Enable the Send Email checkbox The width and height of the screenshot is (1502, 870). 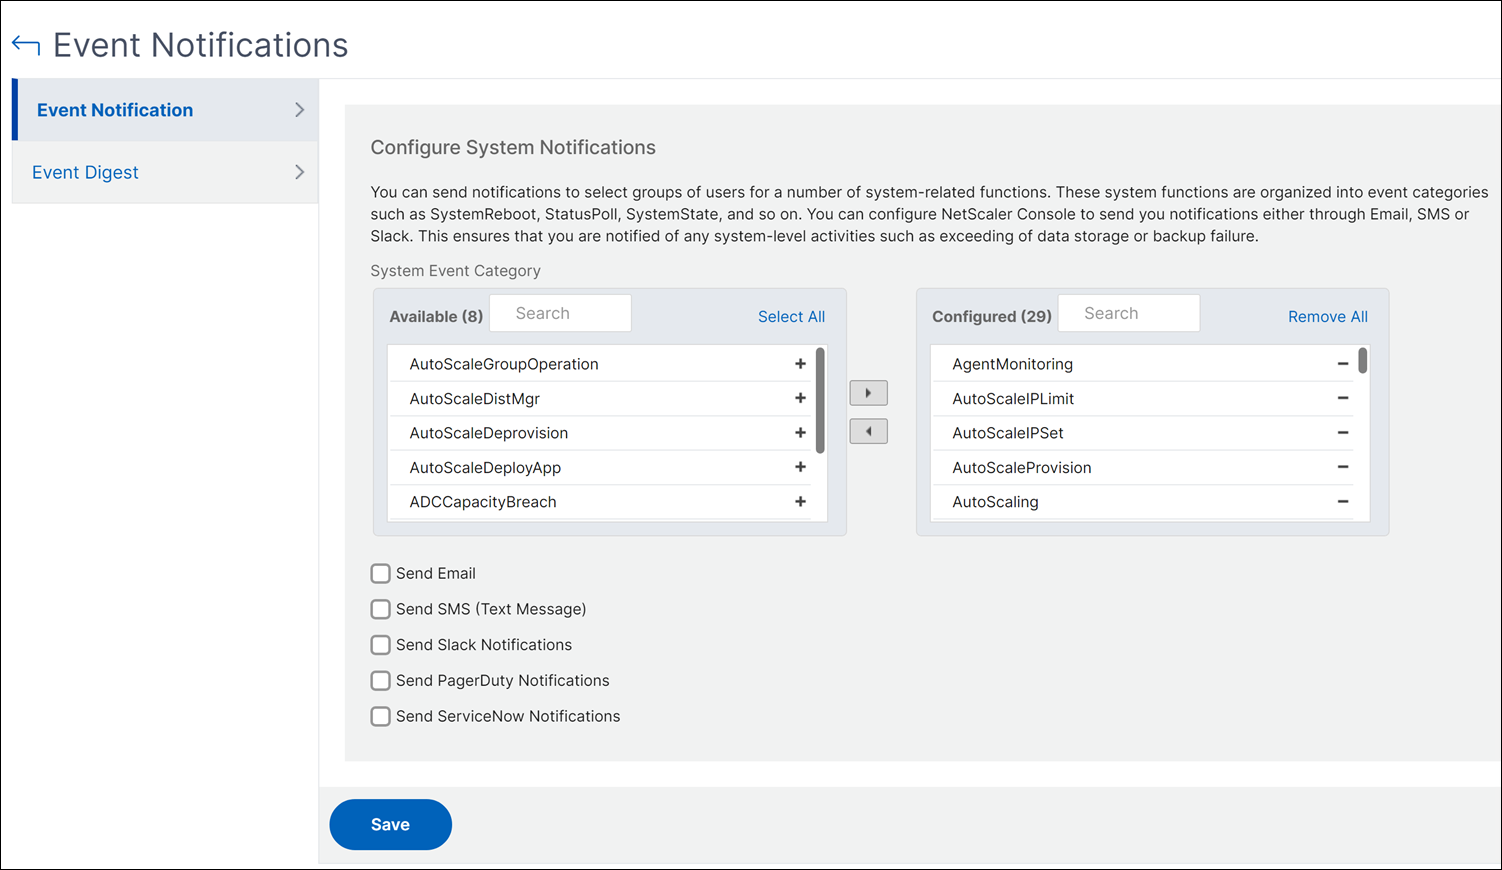click(x=380, y=574)
